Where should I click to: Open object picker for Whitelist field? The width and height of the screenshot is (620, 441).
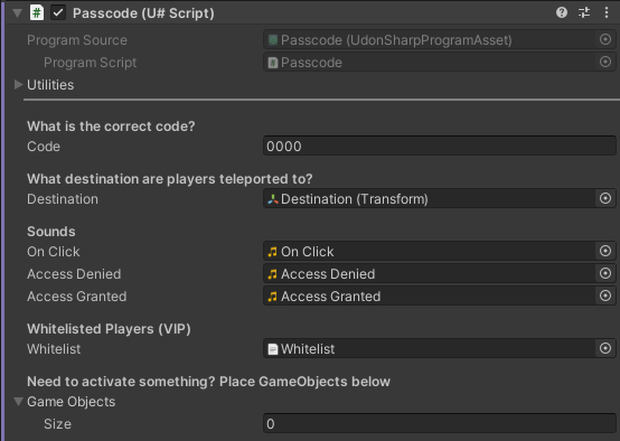pyautogui.click(x=605, y=348)
